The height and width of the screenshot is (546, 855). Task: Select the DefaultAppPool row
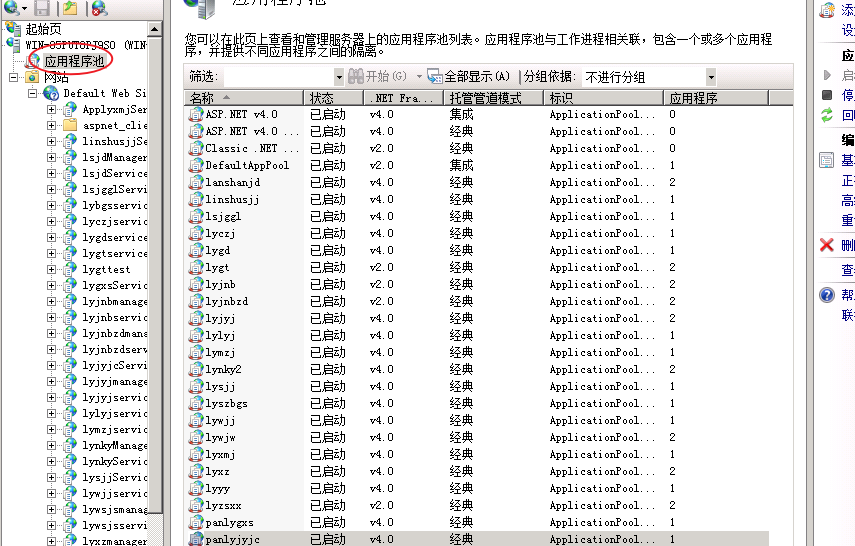477,165
